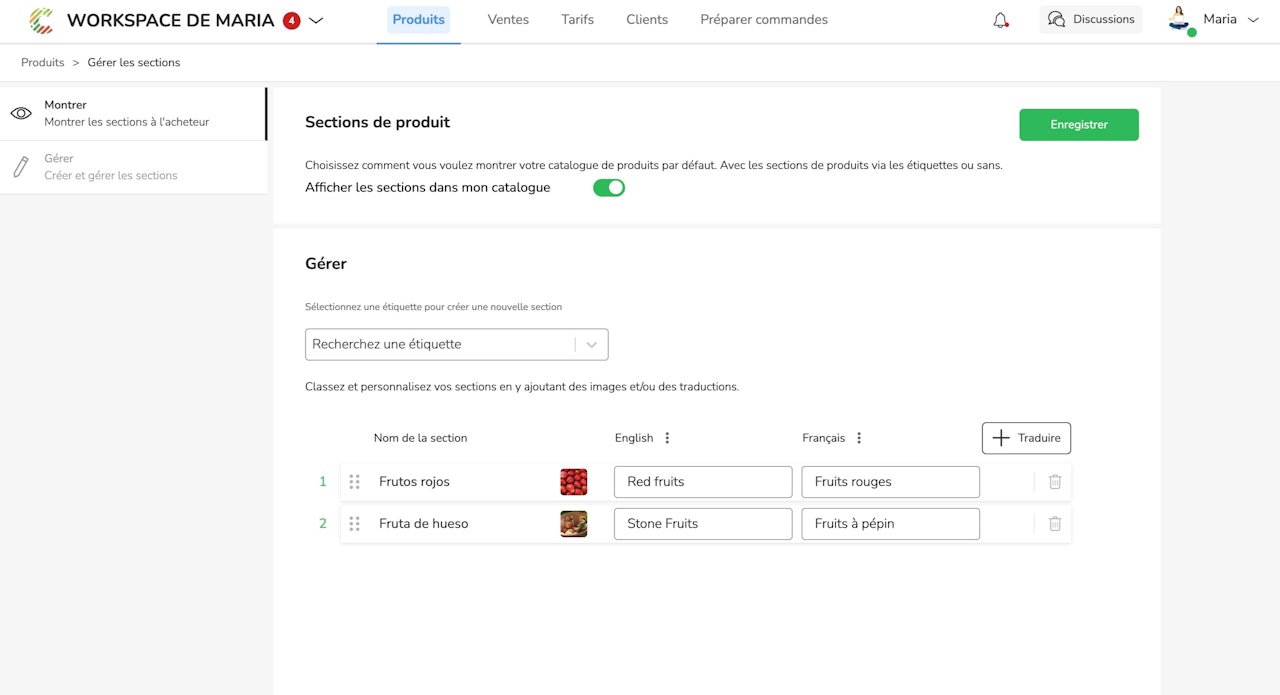Click the notification bell icon
This screenshot has height=695, width=1280.
pyautogui.click(x=1000, y=20)
